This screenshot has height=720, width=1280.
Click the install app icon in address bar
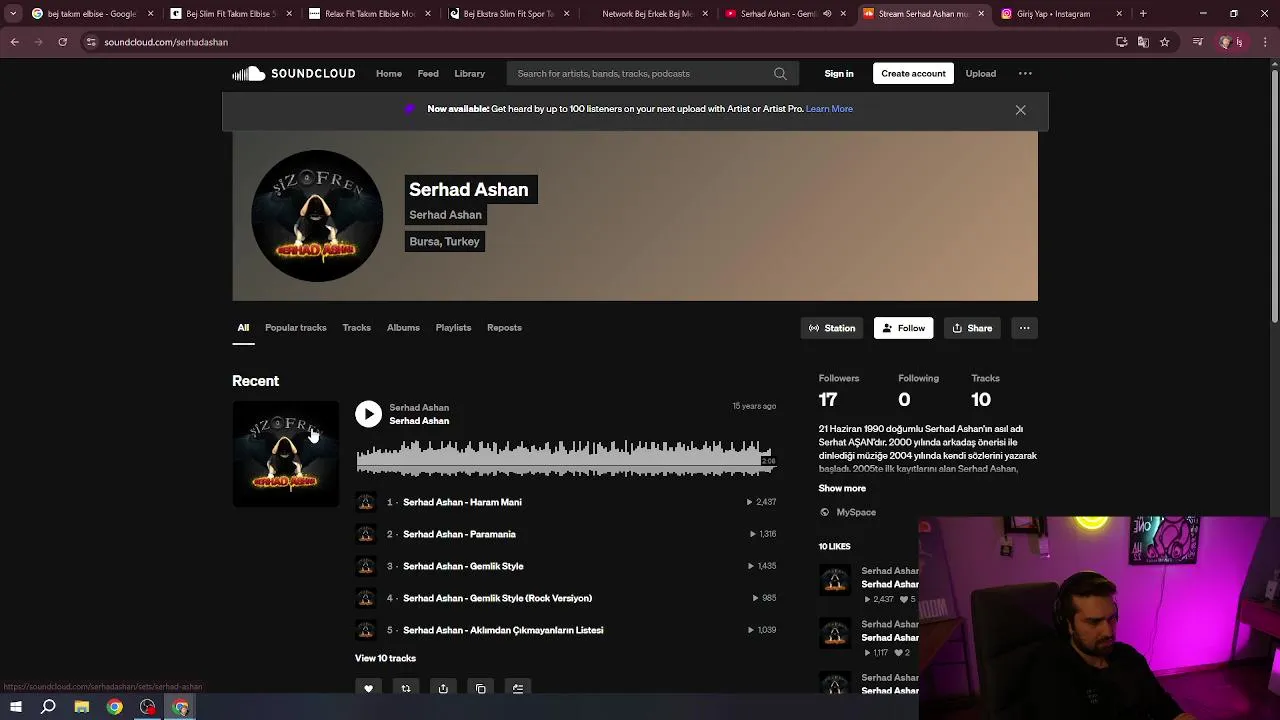coord(1121,42)
